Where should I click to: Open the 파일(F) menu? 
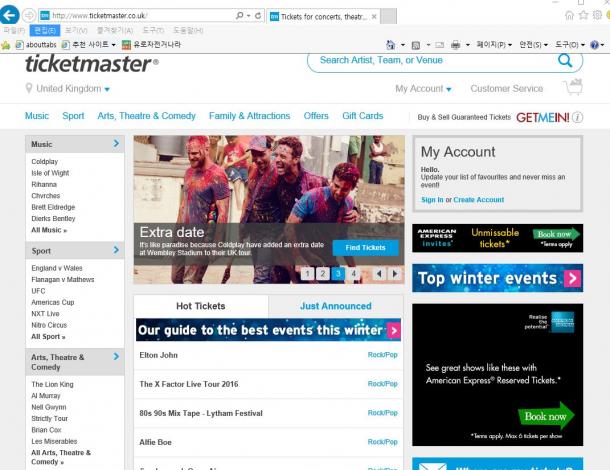point(14,30)
